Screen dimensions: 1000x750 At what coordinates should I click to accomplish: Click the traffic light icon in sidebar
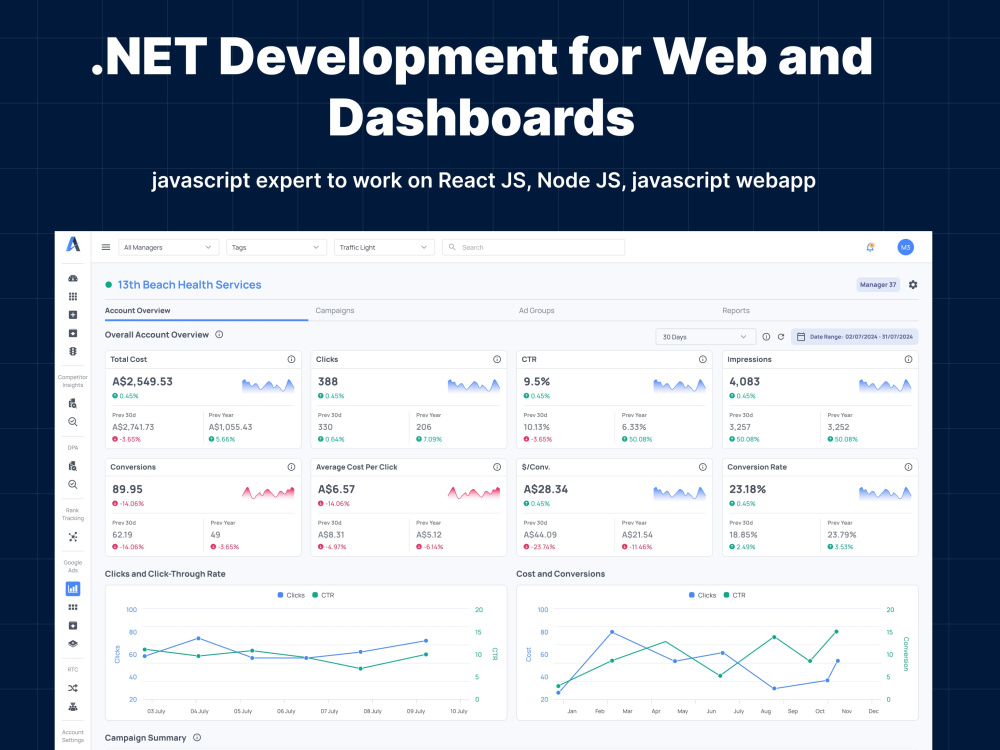[73, 351]
